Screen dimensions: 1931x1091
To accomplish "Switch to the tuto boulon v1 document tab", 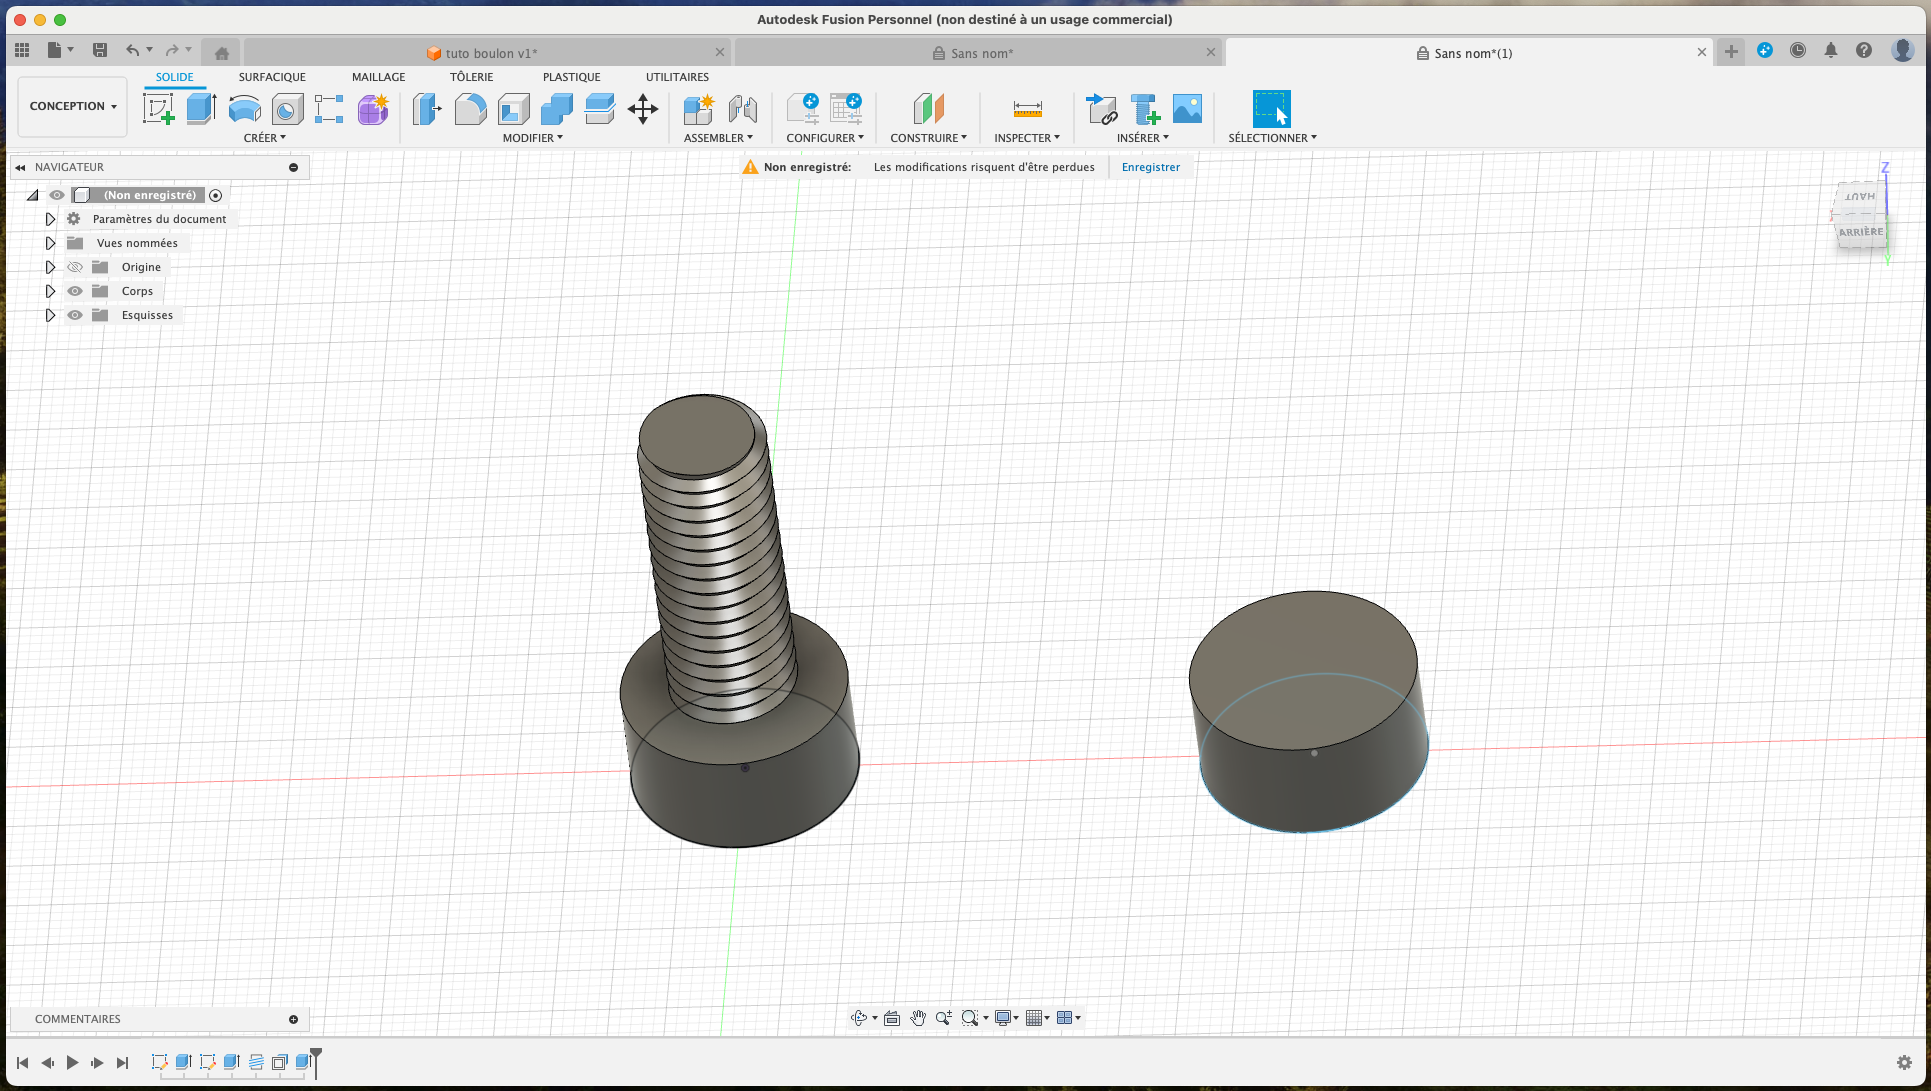I will coord(487,53).
